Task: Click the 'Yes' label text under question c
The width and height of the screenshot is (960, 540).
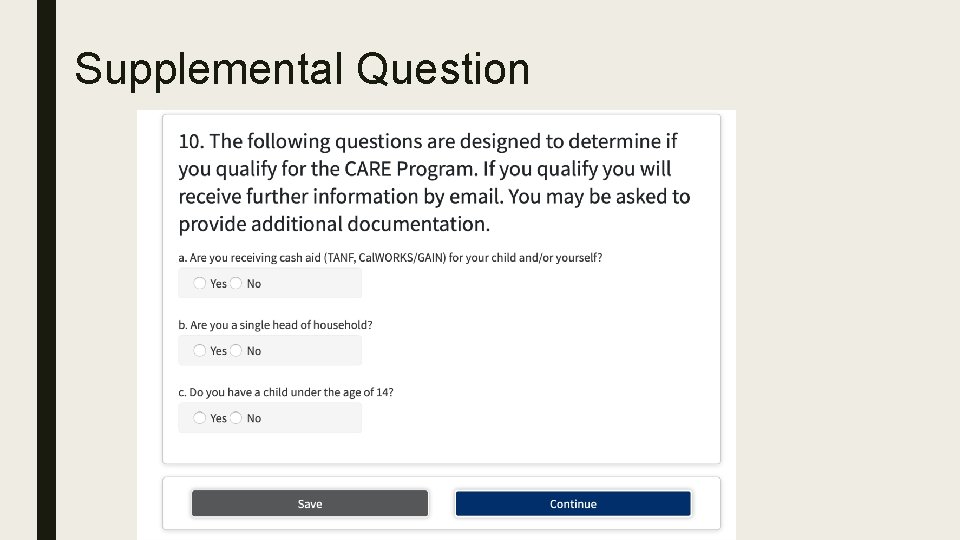Action: coord(219,418)
